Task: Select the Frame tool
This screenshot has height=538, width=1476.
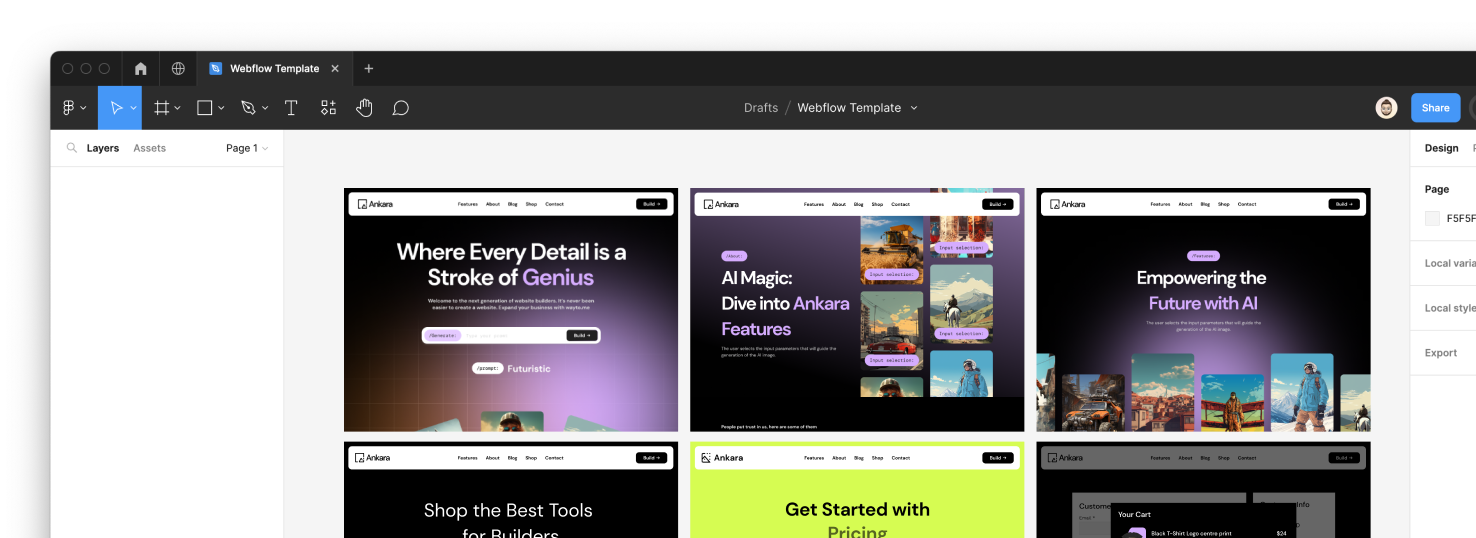Action: (161, 108)
